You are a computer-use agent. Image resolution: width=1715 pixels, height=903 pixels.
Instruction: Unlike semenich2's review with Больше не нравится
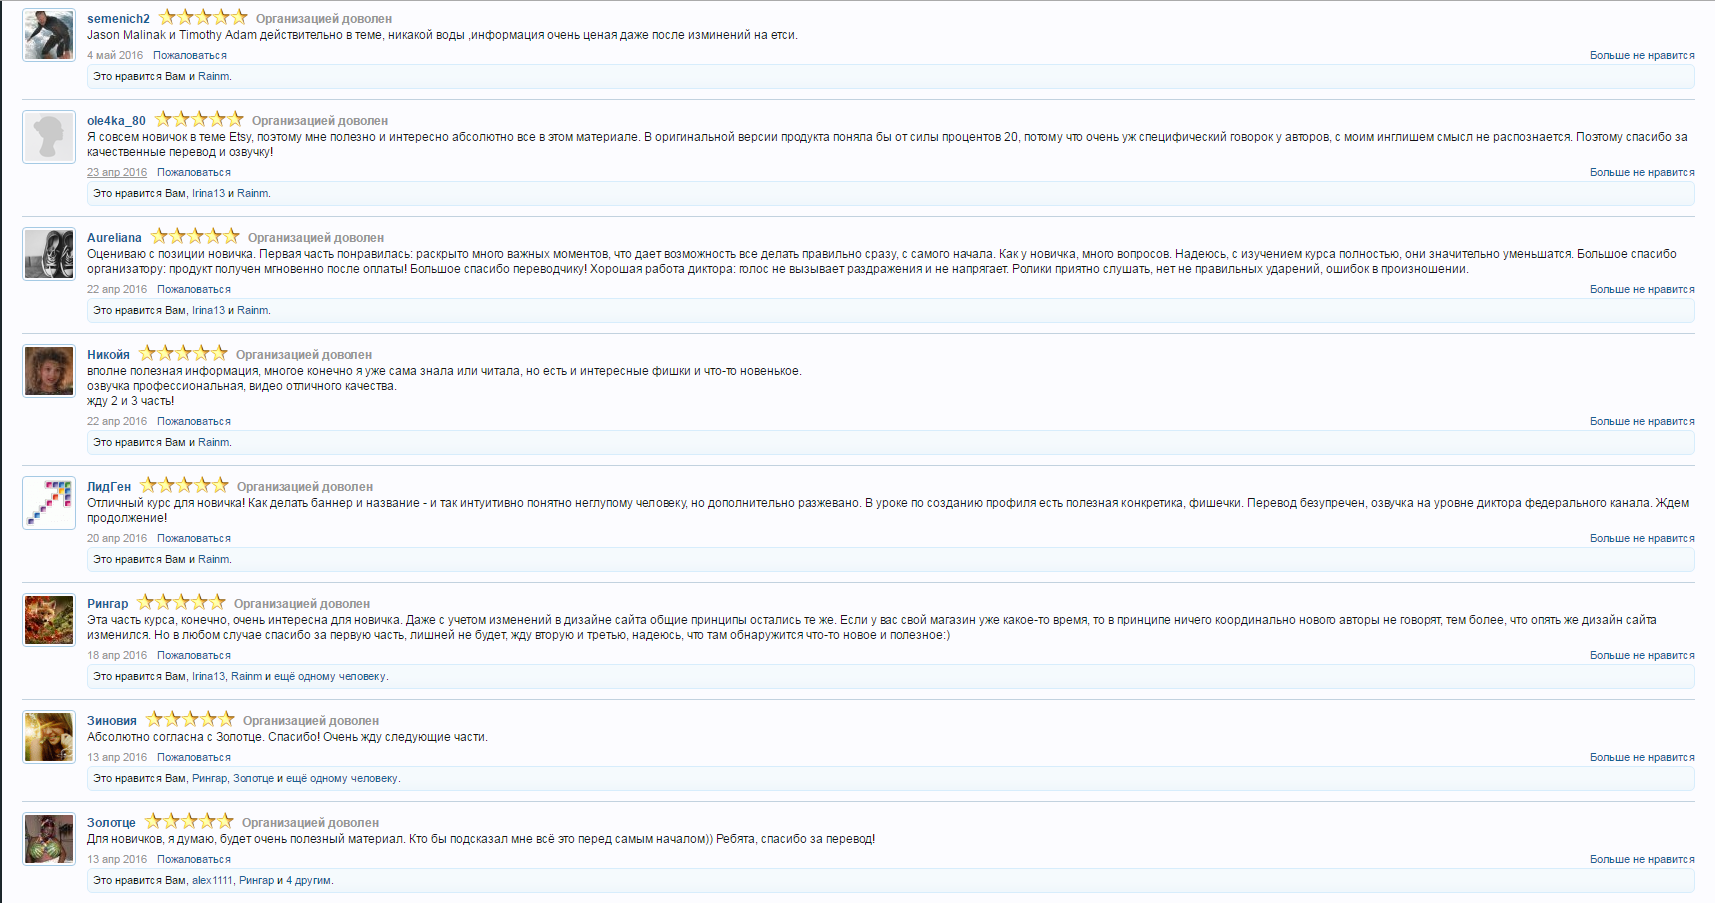pyautogui.click(x=1642, y=56)
